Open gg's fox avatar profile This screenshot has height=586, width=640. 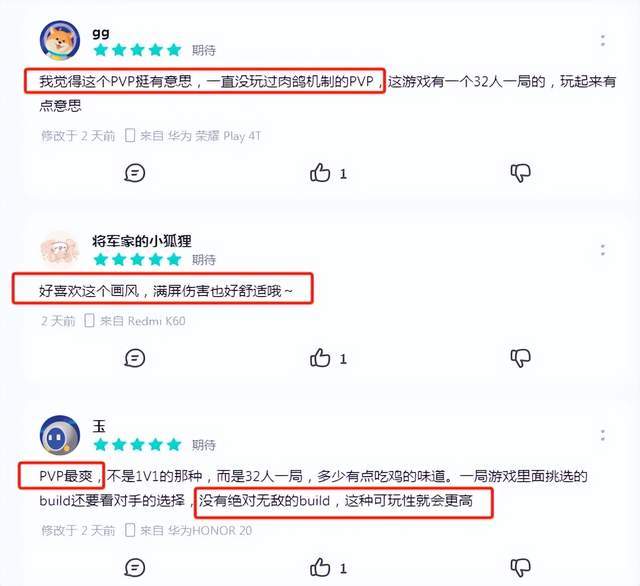coord(60,41)
